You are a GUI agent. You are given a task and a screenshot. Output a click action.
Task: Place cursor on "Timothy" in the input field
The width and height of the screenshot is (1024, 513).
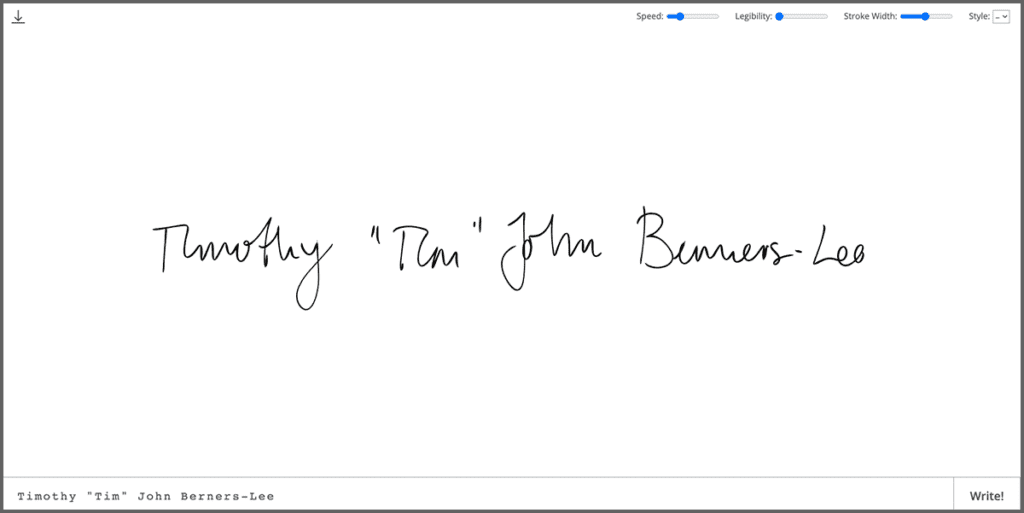[x=47, y=496]
